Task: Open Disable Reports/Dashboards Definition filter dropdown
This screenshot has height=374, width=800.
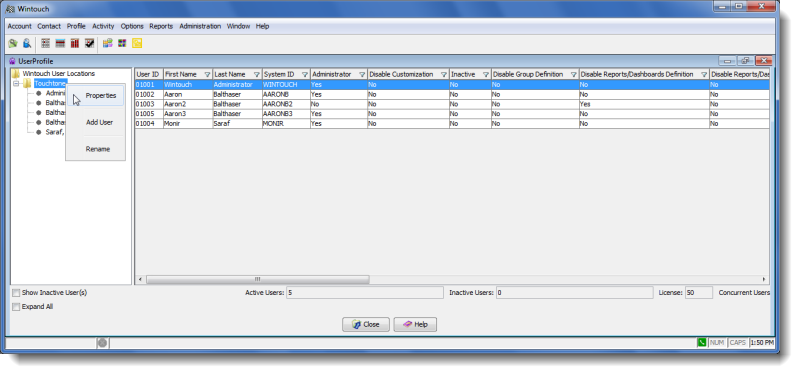Action: pos(704,74)
